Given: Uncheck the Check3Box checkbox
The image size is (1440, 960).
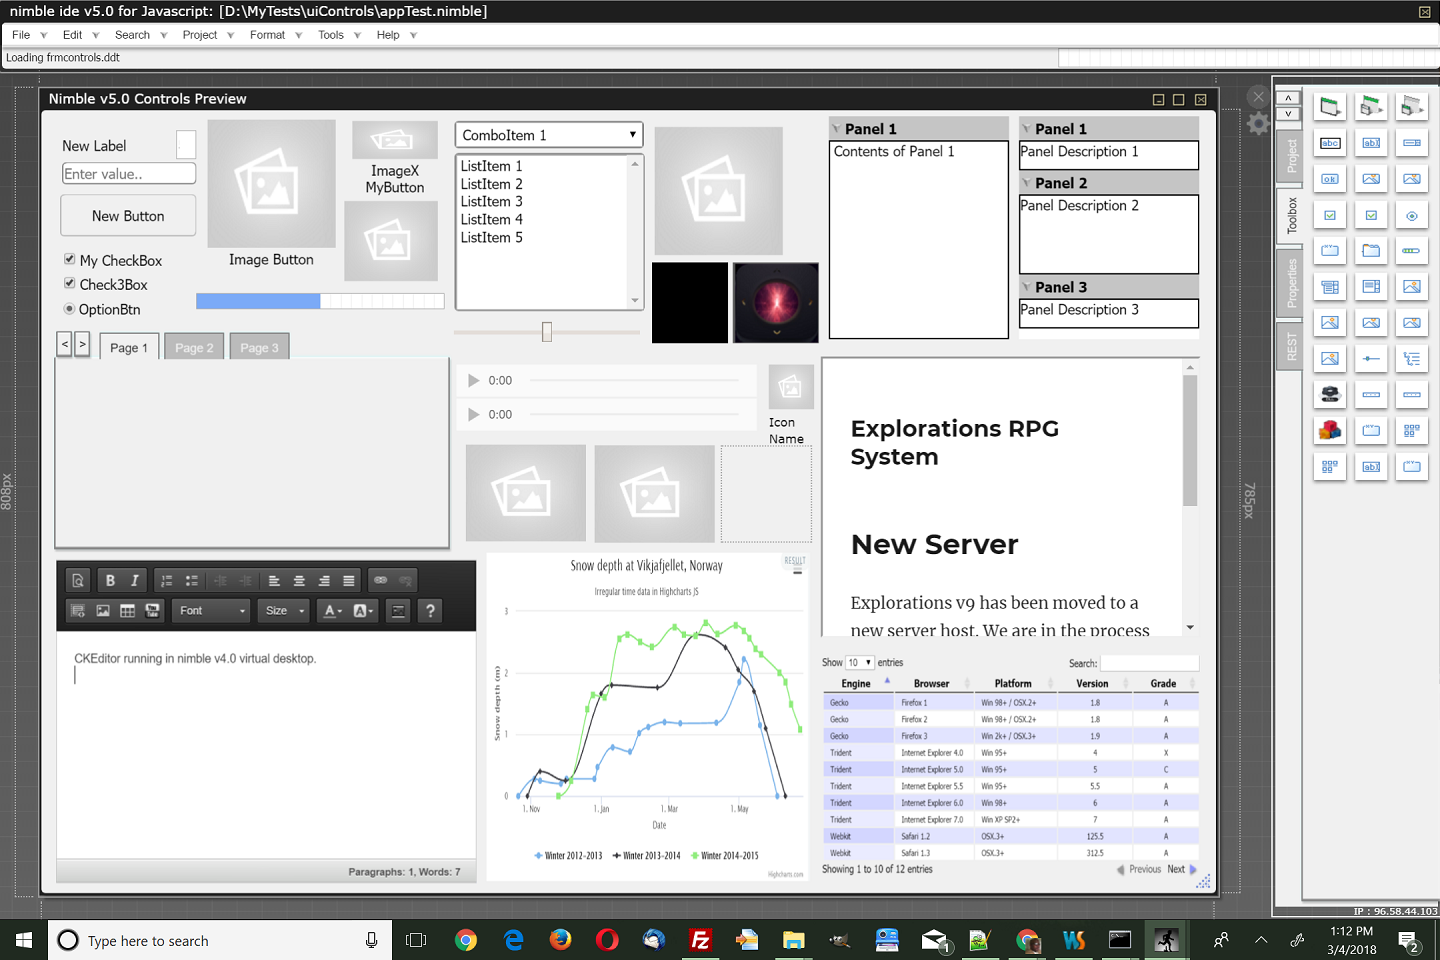Looking at the screenshot, I should point(70,283).
